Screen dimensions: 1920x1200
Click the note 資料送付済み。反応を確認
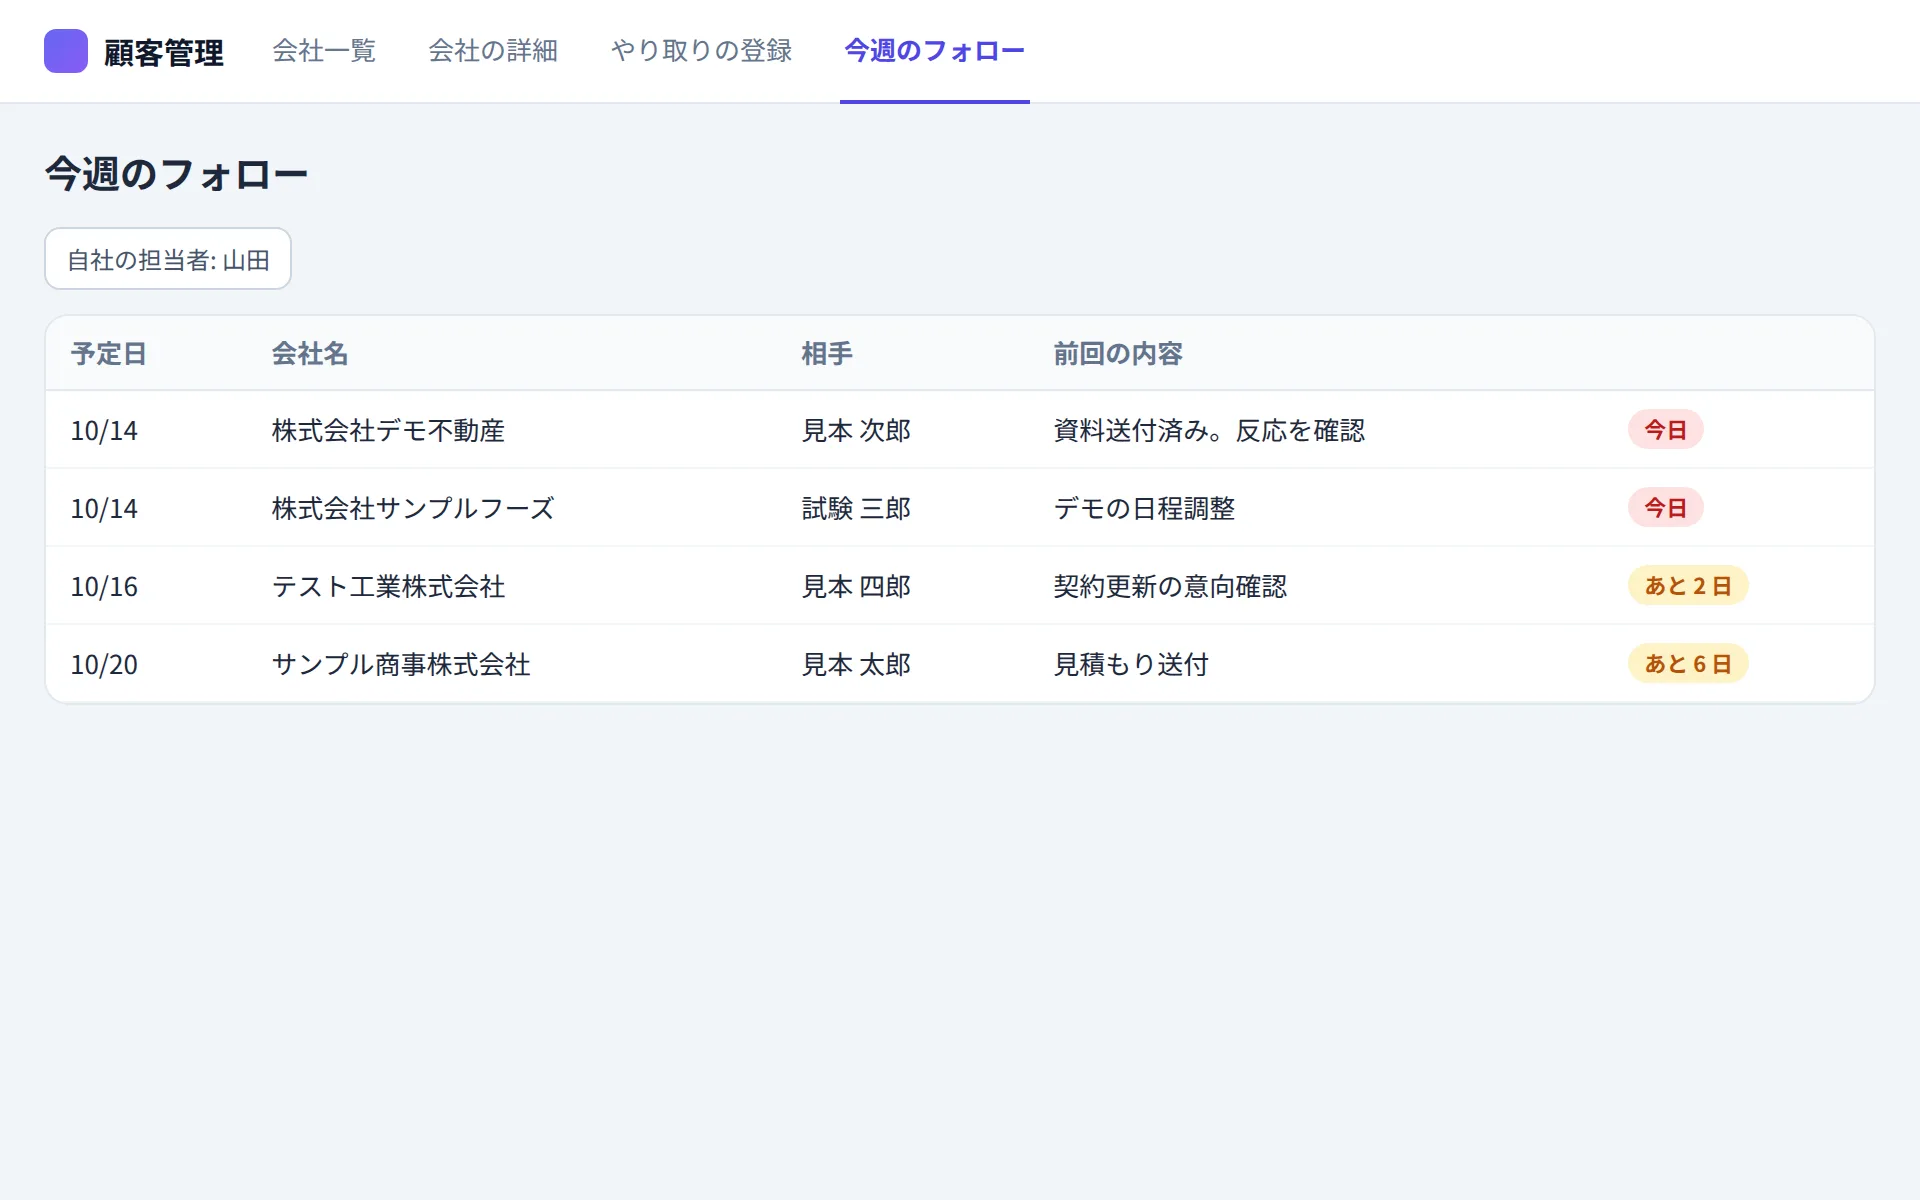coord(1209,430)
